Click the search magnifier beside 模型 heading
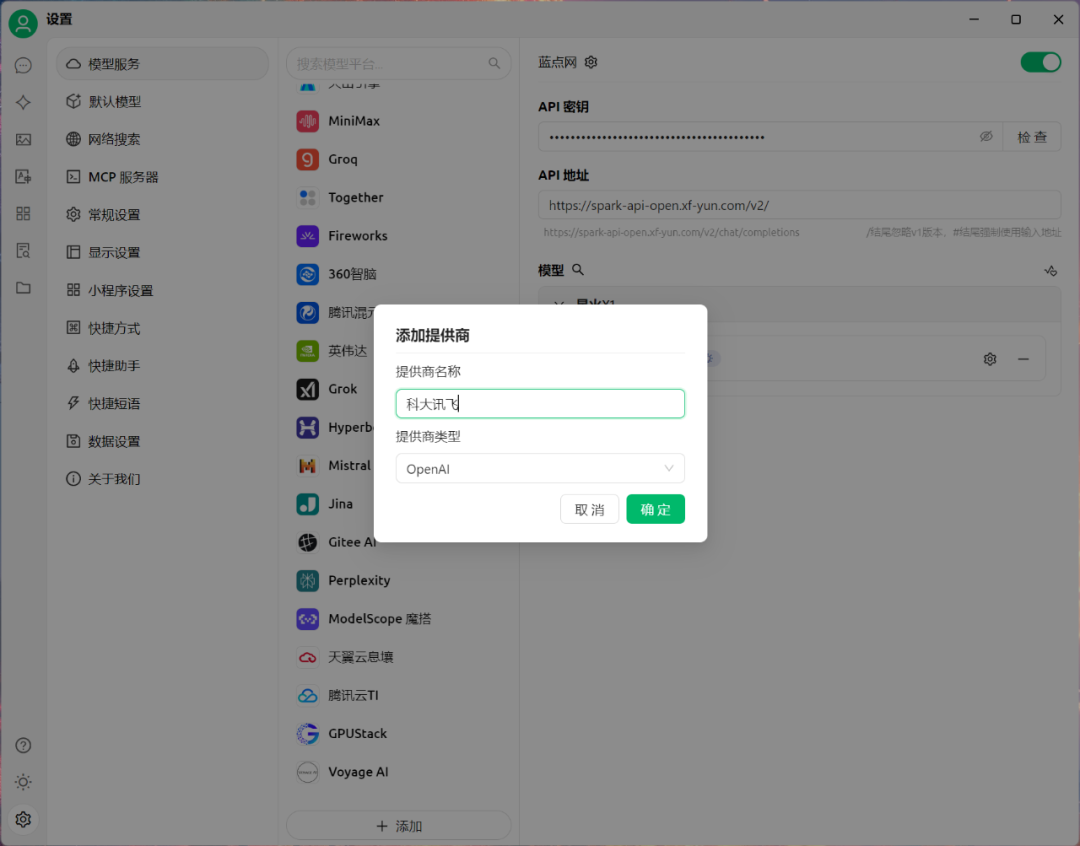The height and width of the screenshot is (846, 1080). click(x=578, y=270)
